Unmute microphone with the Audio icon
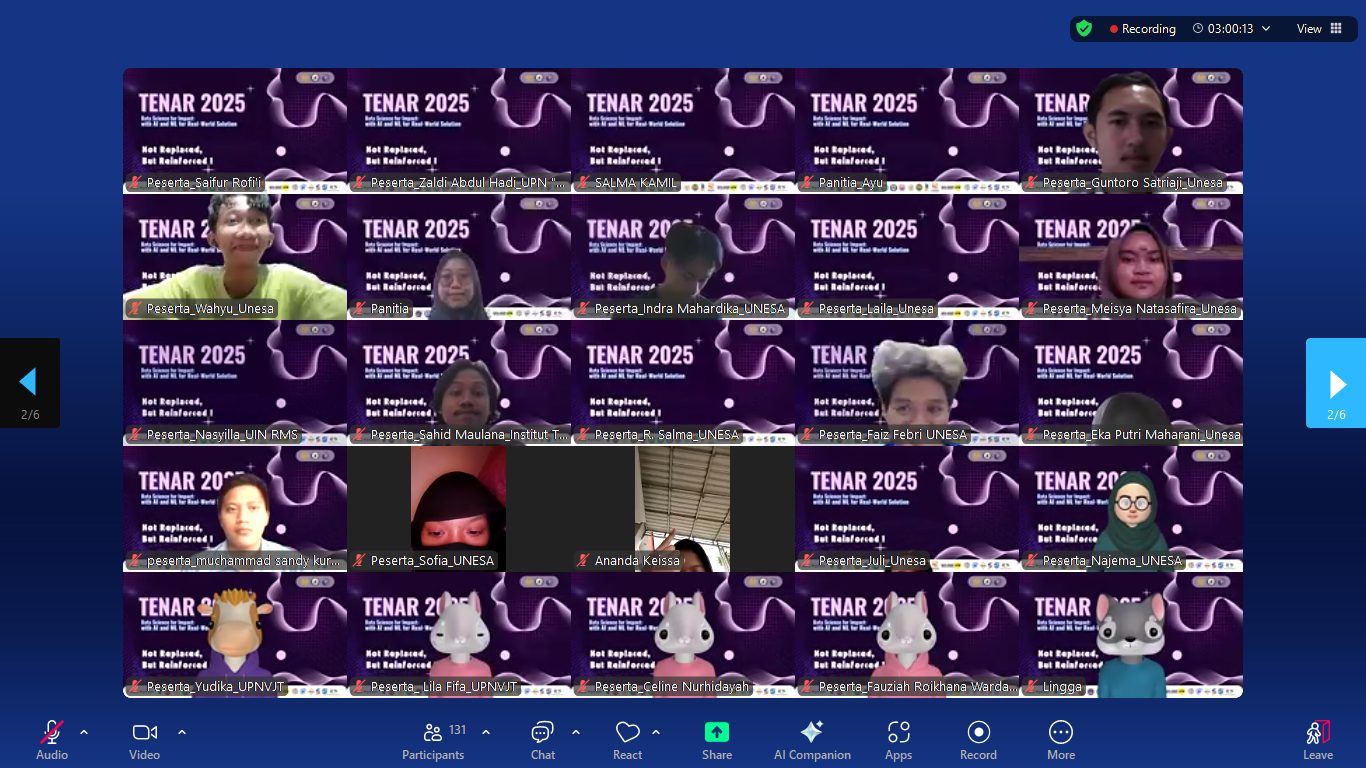Image resolution: width=1366 pixels, height=768 pixels. pos(52,733)
